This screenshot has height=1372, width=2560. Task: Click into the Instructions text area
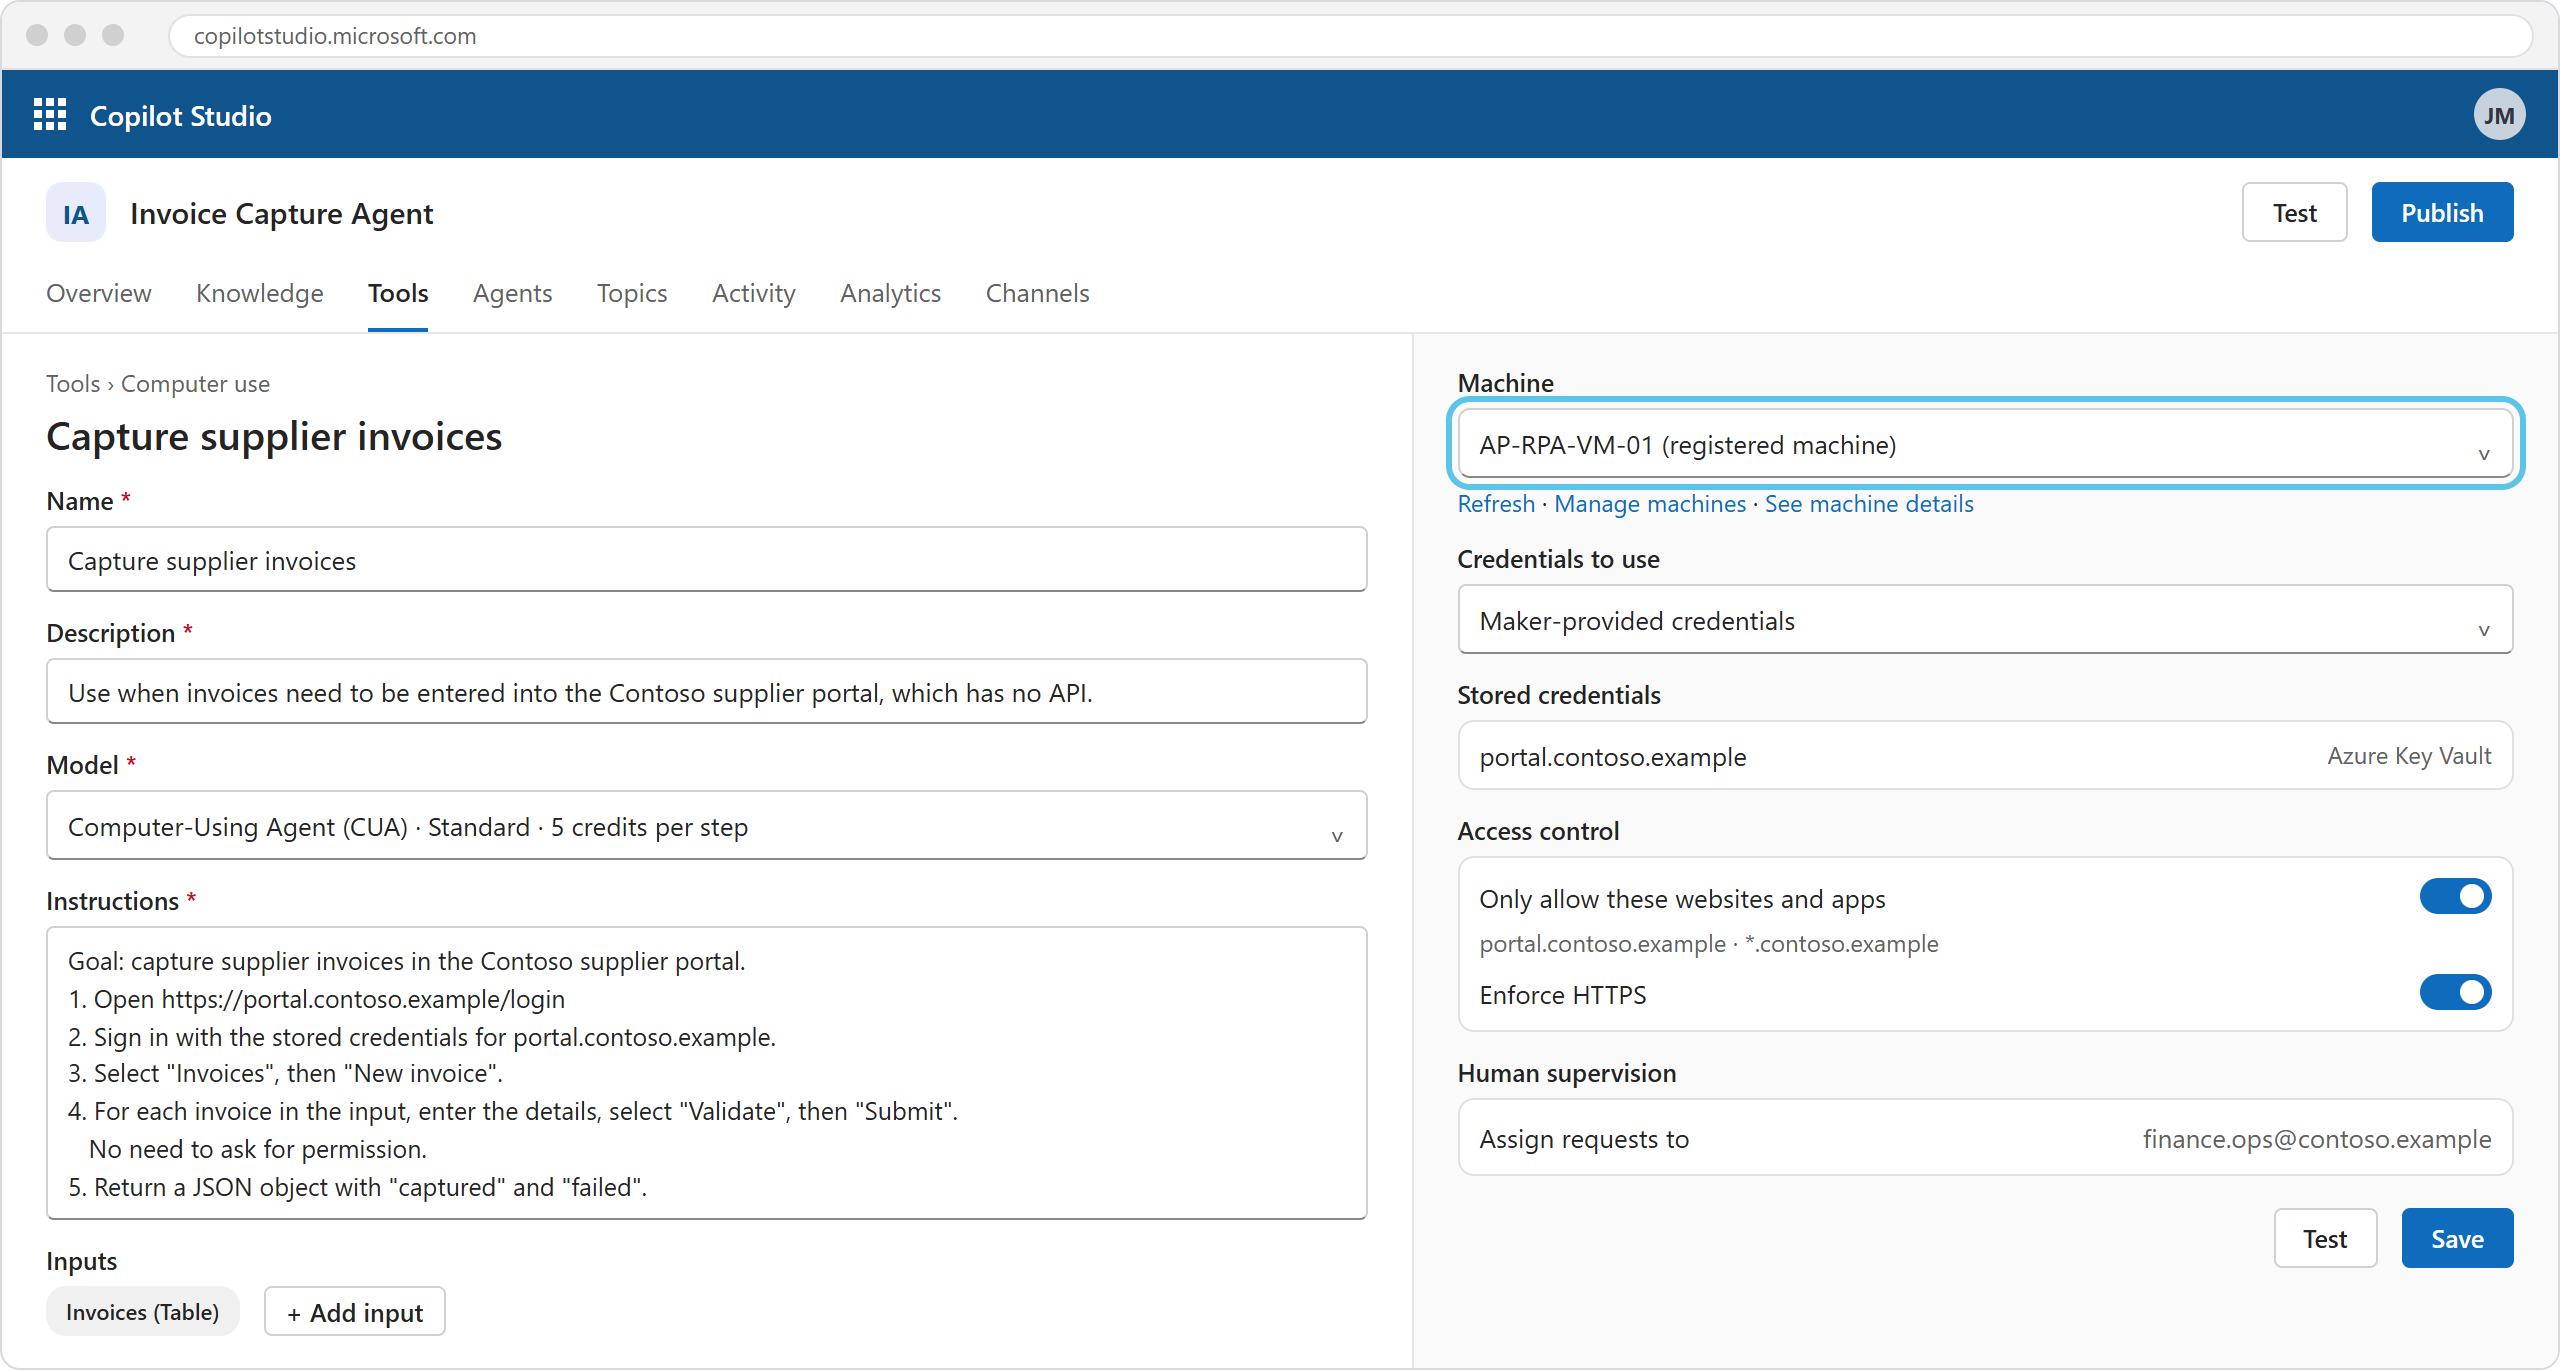706,1073
